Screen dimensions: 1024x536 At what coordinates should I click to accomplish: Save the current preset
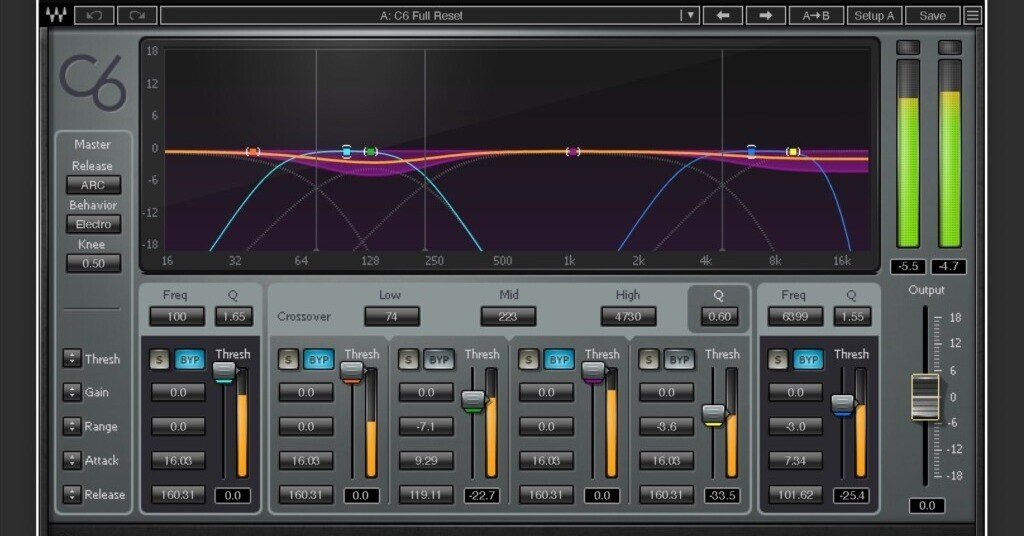pos(932,15)
